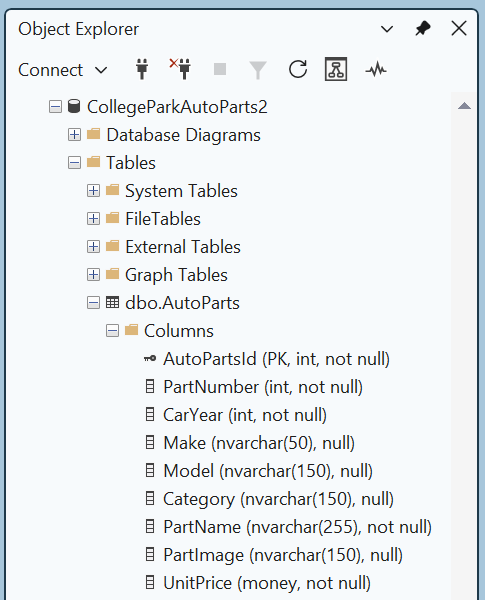Expand the Database Diagrams node
The height and width of the screenshot is (600, 485).
(x=74, y=135)
